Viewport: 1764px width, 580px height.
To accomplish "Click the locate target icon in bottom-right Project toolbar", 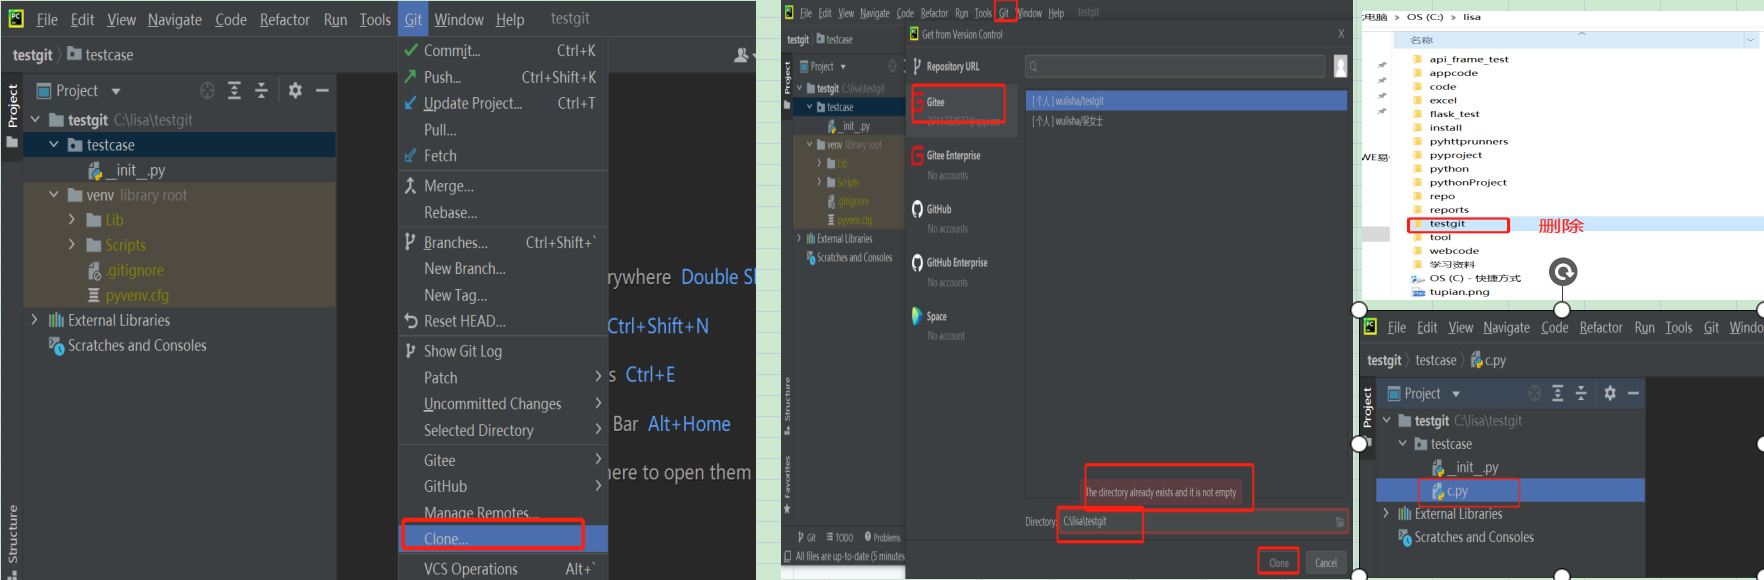I will tap(1534, 394).
